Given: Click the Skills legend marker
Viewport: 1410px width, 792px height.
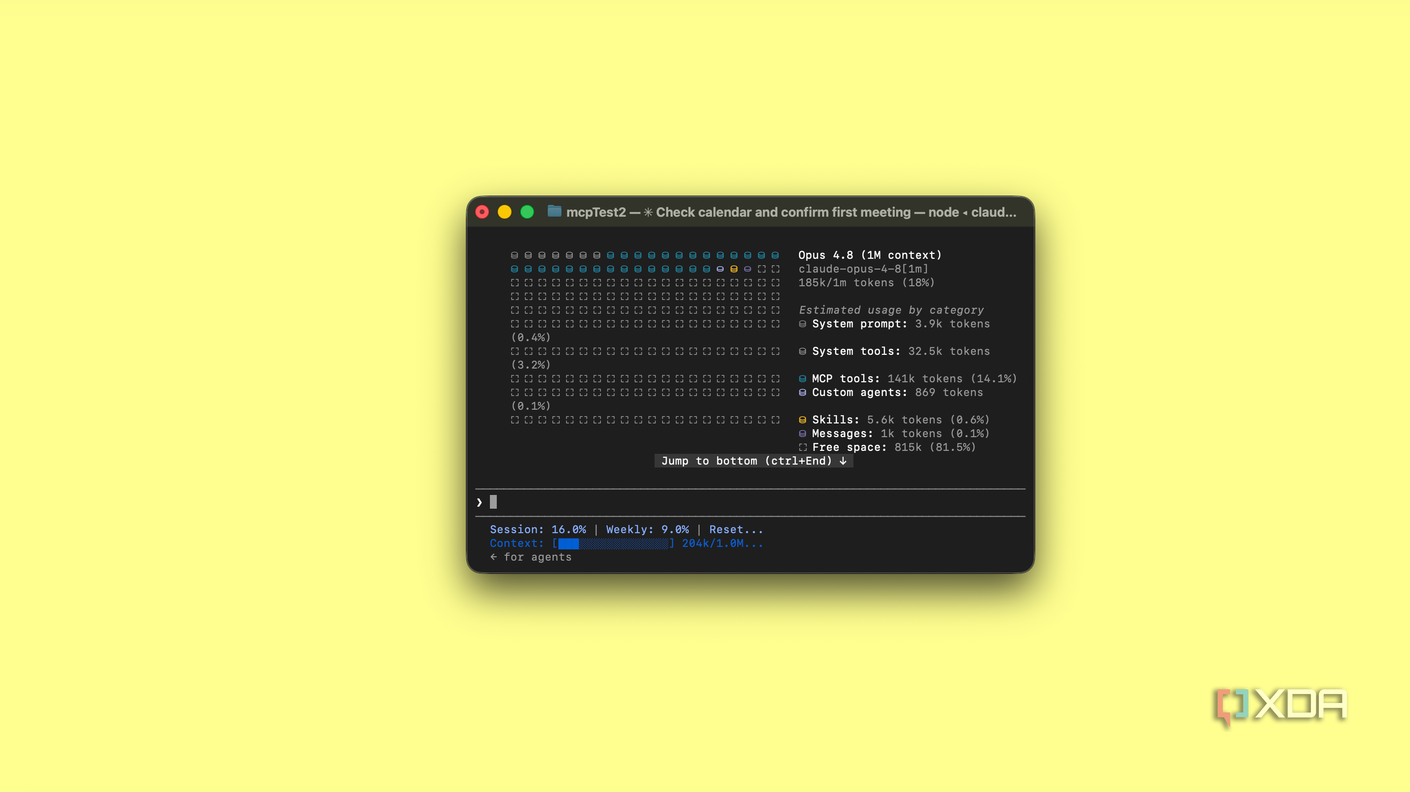Looking at the screenshot, I should 803,420.
